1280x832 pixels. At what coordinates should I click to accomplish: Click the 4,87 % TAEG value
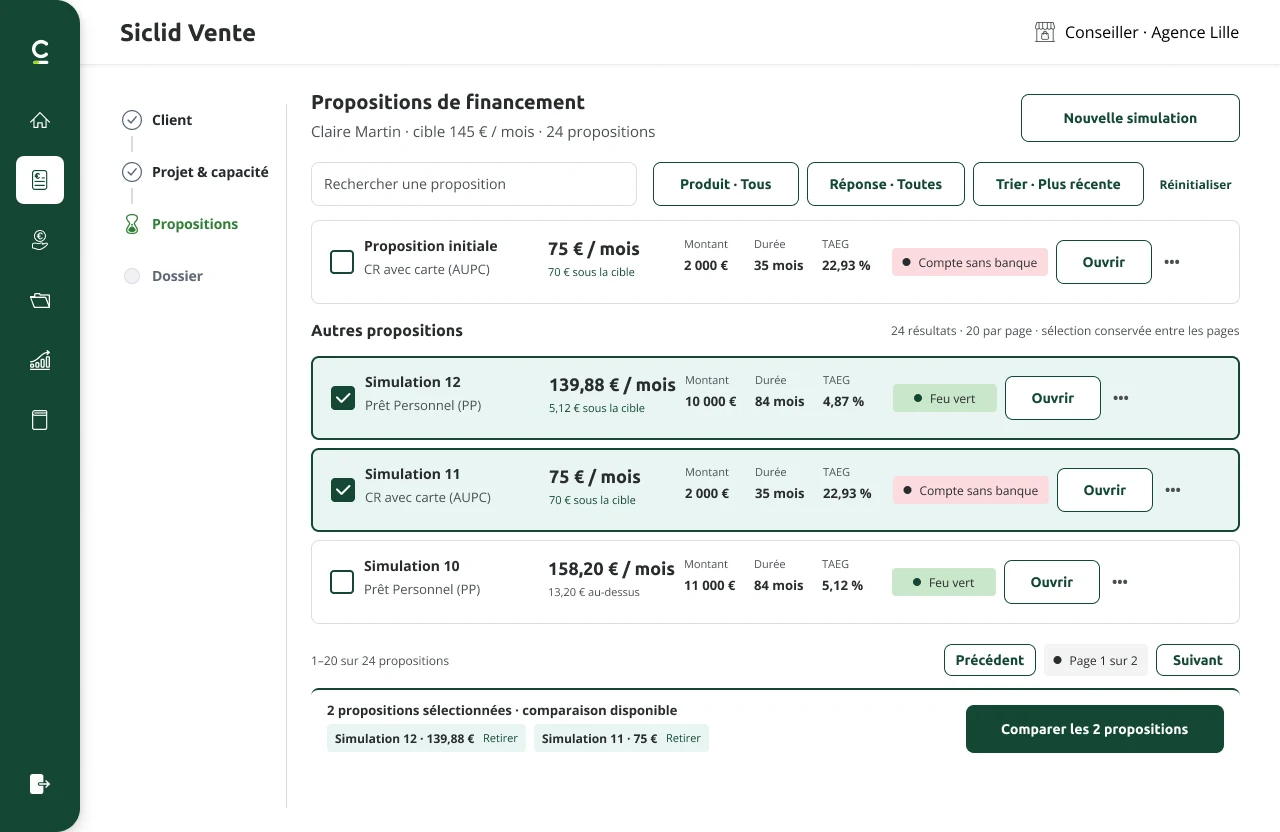coord(843,401)
